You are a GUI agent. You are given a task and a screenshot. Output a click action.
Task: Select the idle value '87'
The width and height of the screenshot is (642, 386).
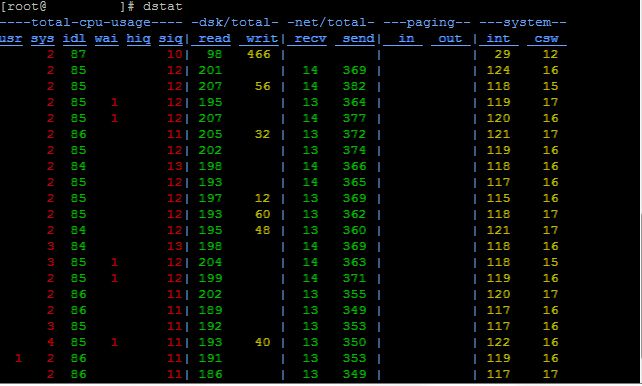79,54
